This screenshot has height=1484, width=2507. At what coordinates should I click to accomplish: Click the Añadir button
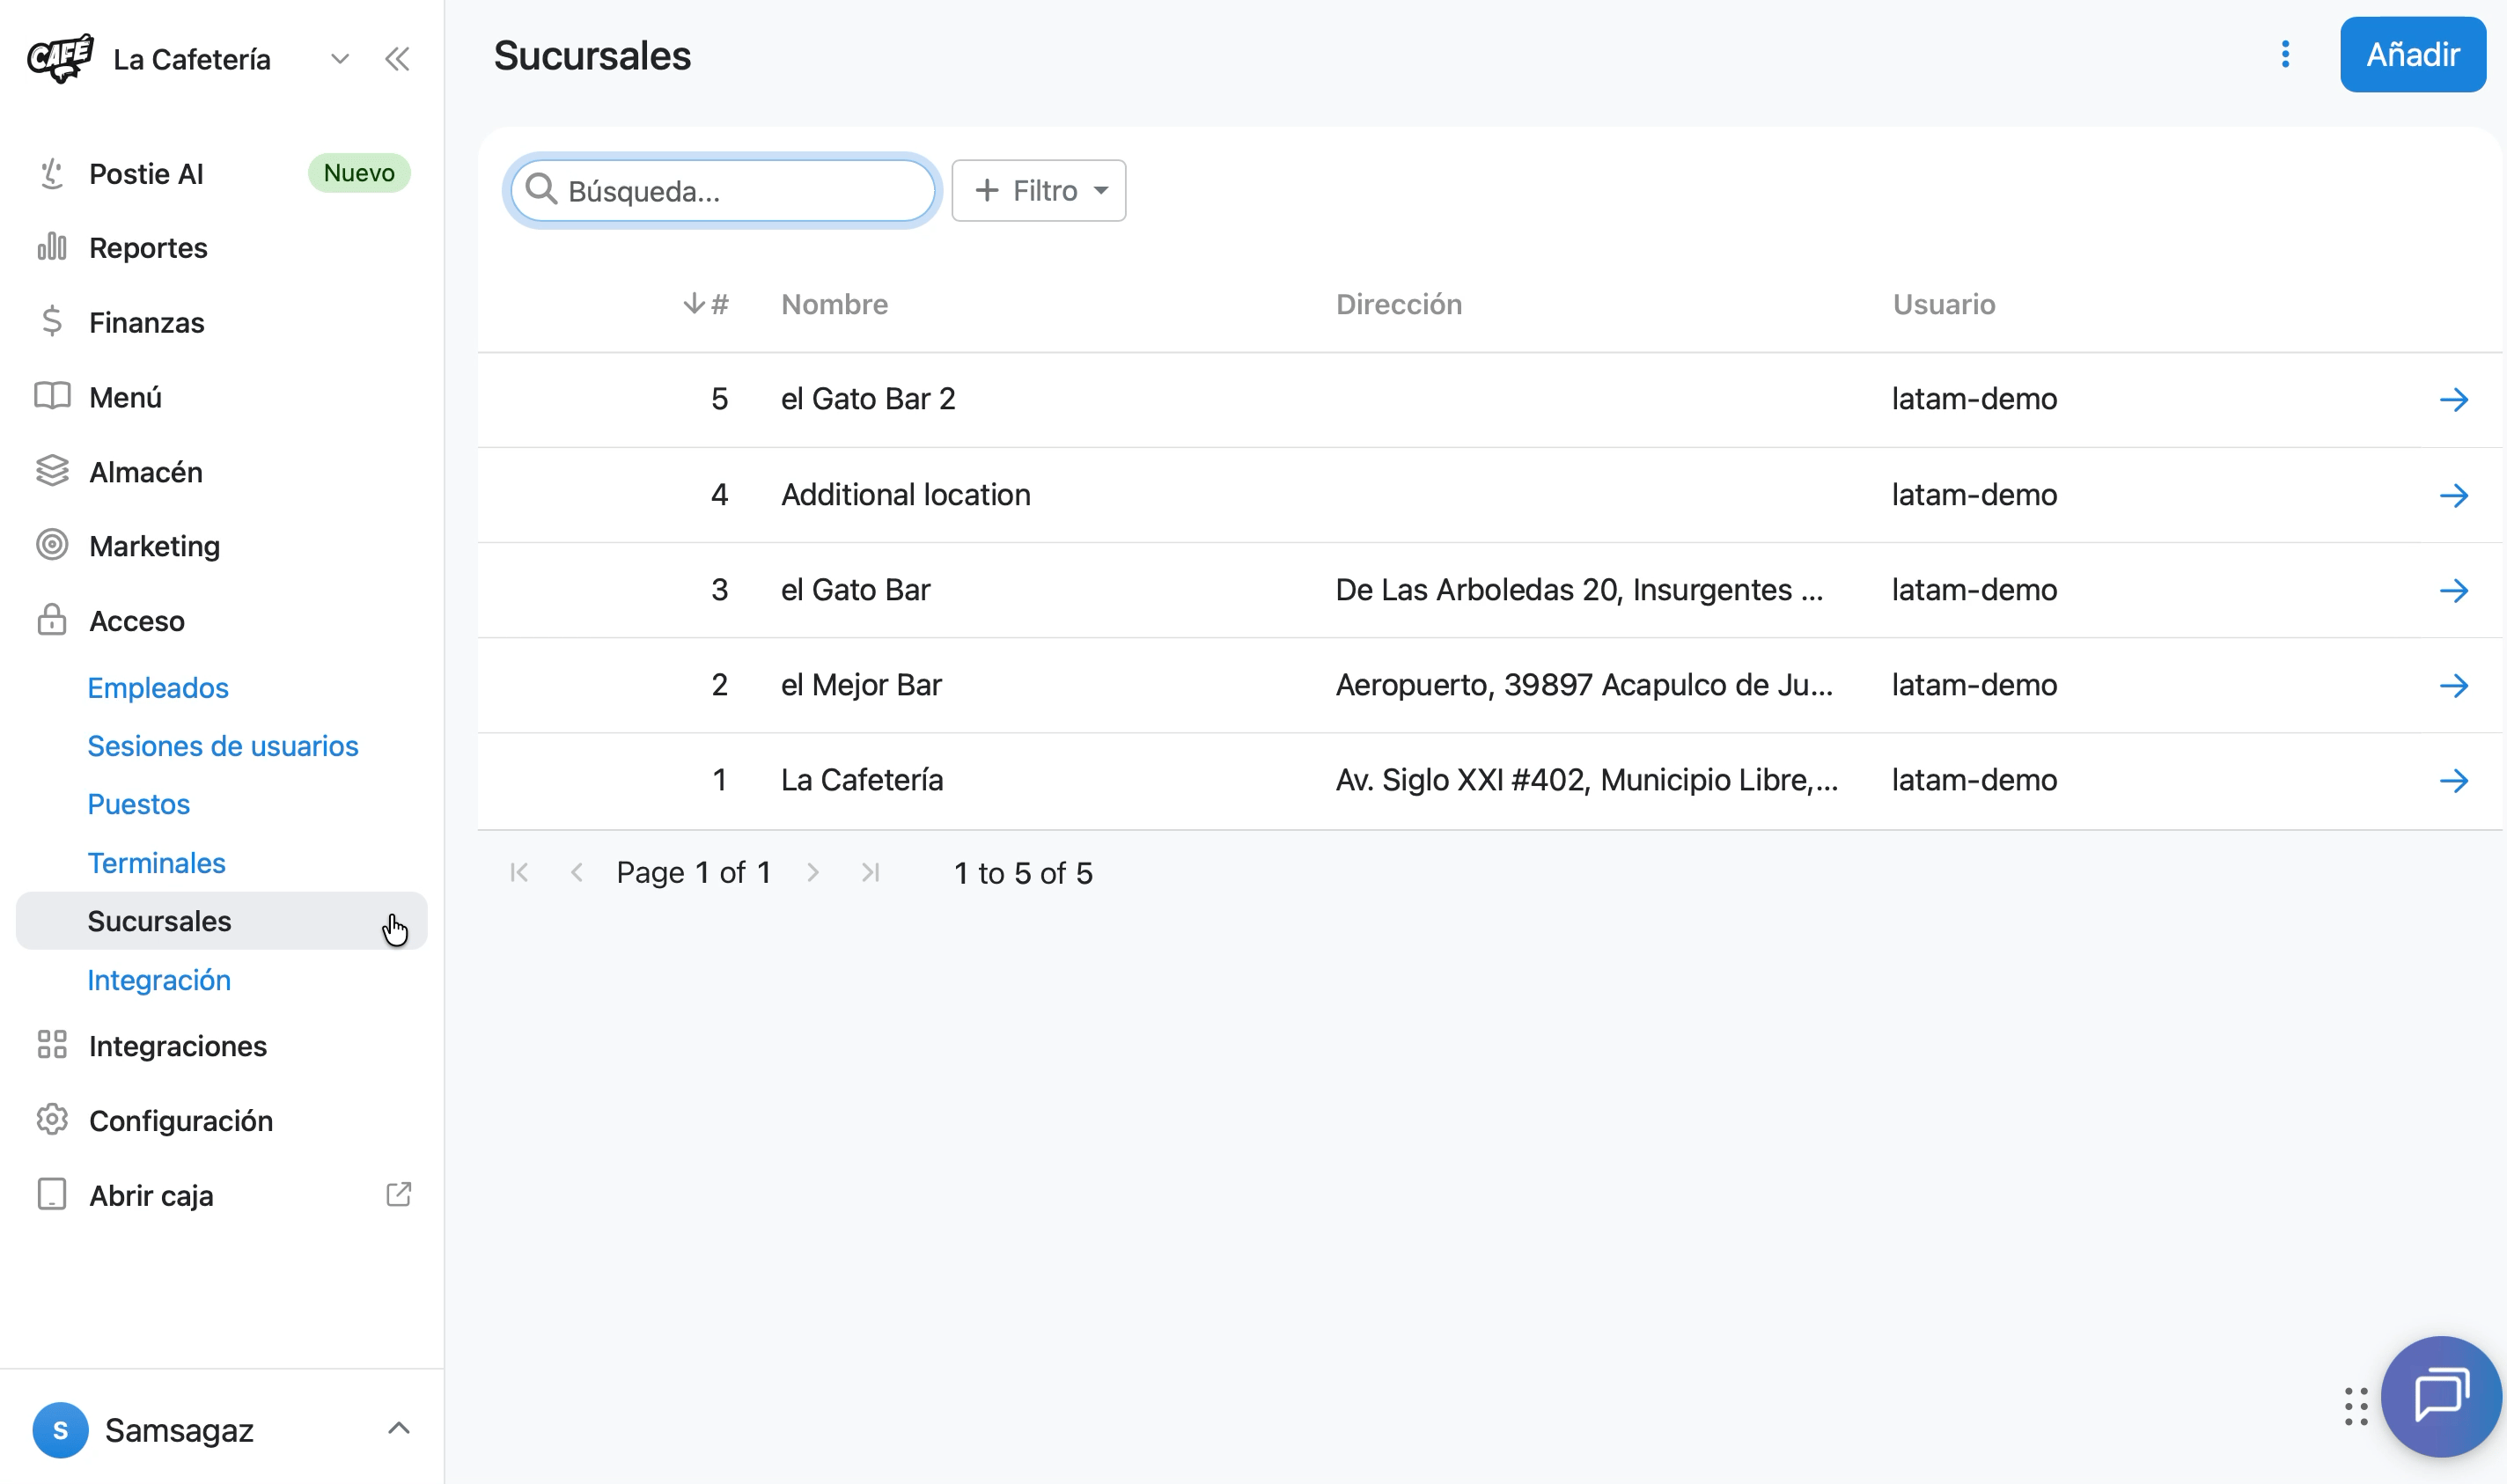tap(2412, 54)
